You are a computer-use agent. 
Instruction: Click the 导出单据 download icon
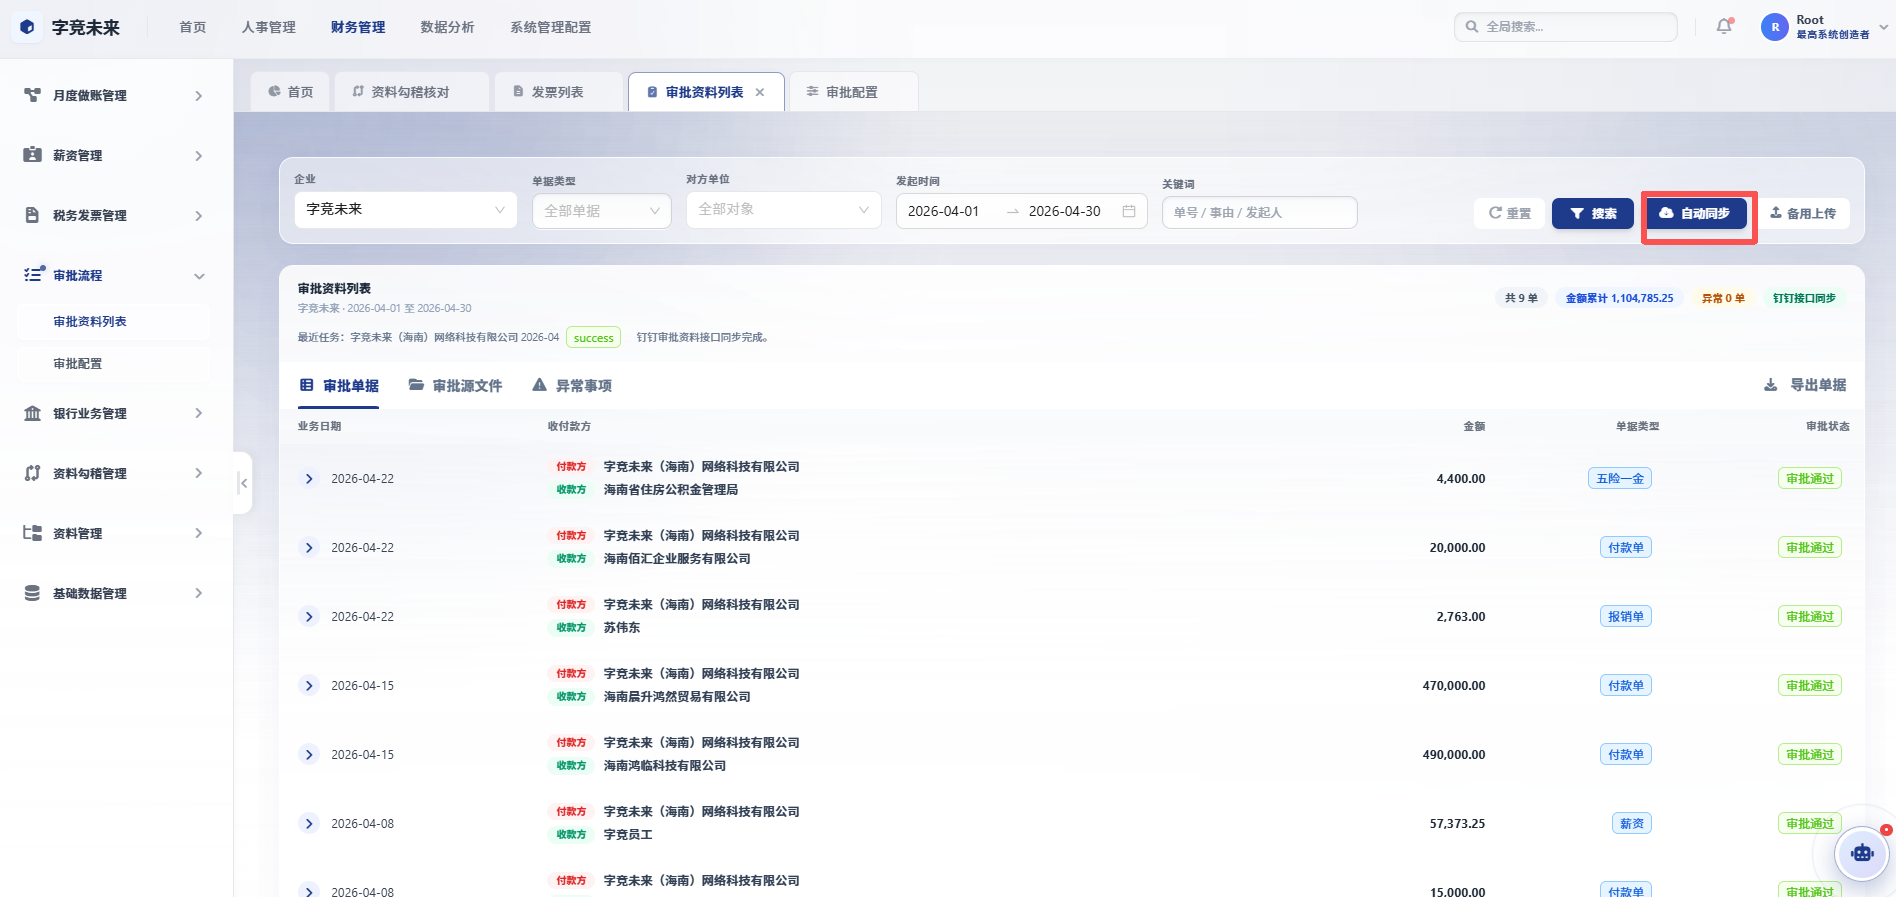[x=1770, y=385]
